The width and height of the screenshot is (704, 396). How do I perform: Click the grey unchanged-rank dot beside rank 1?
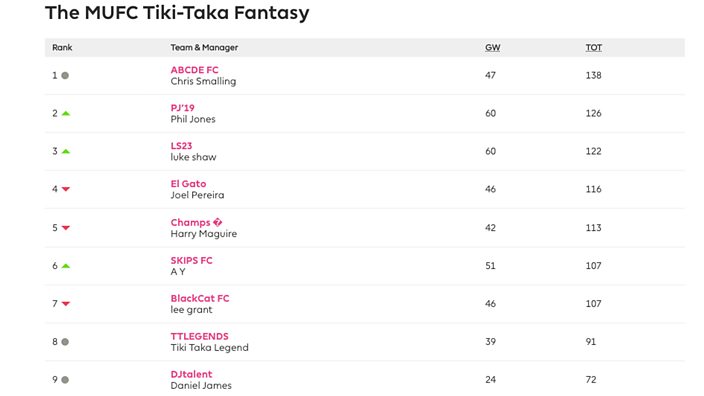point(65,75)
